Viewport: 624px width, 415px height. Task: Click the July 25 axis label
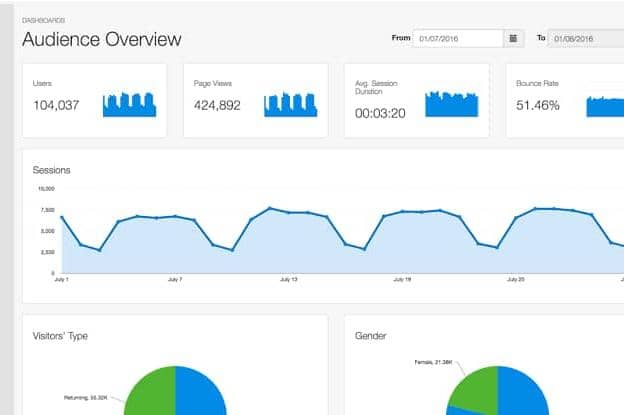[515, 279]
